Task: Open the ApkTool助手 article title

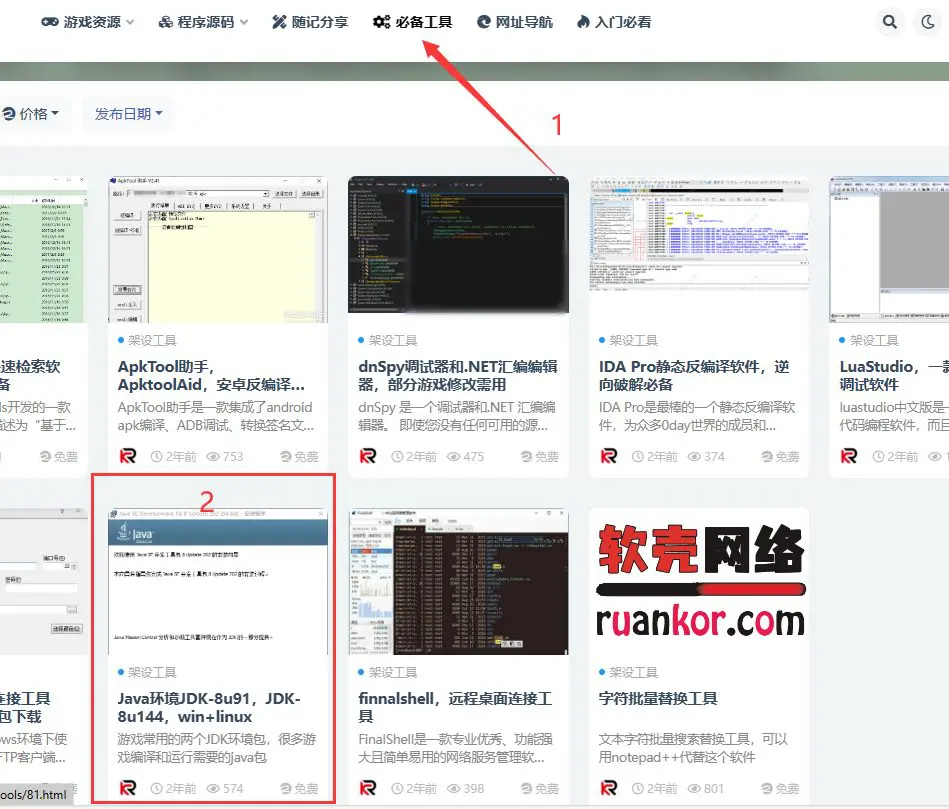Action: point(211,376)
